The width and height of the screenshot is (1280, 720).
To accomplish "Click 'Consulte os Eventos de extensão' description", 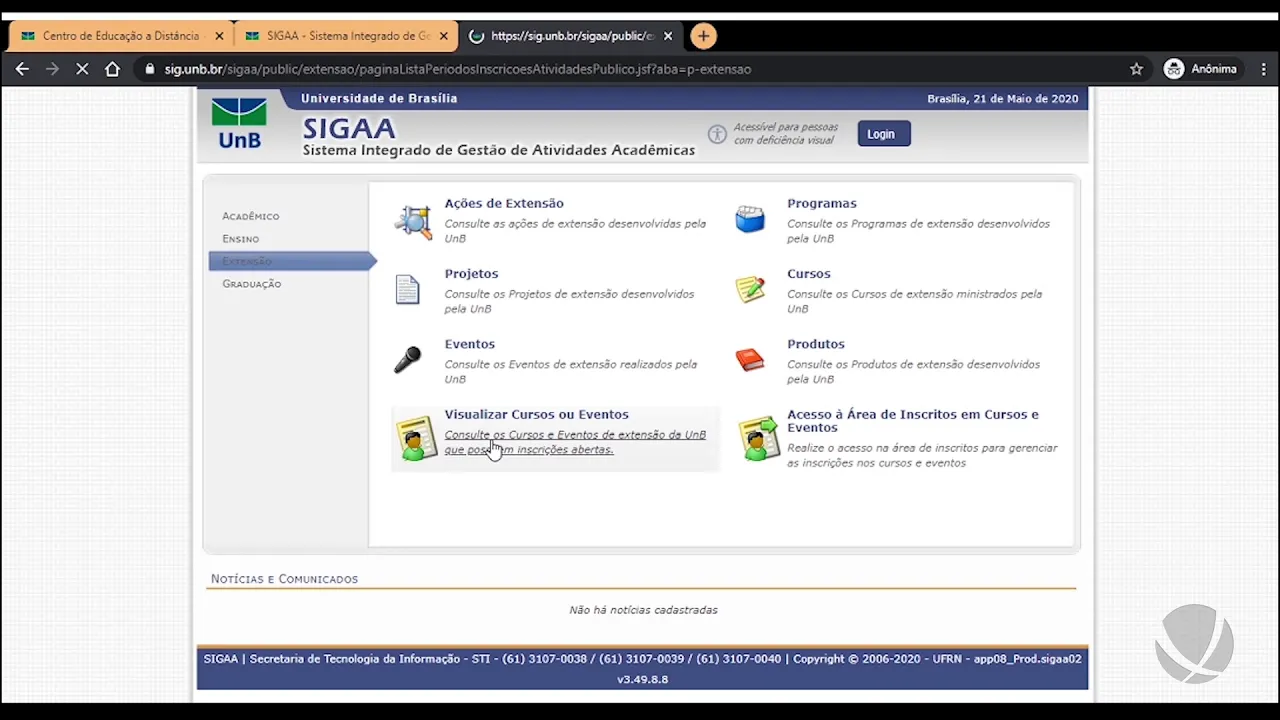I will [x=571, y=372].
